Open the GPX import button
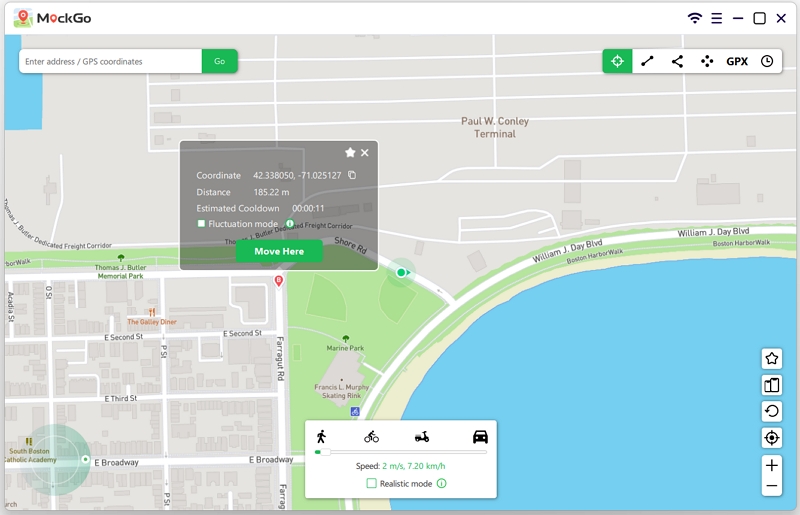This screenshot has width=800, height=515. pyautogui.click(x=737, y=61)
